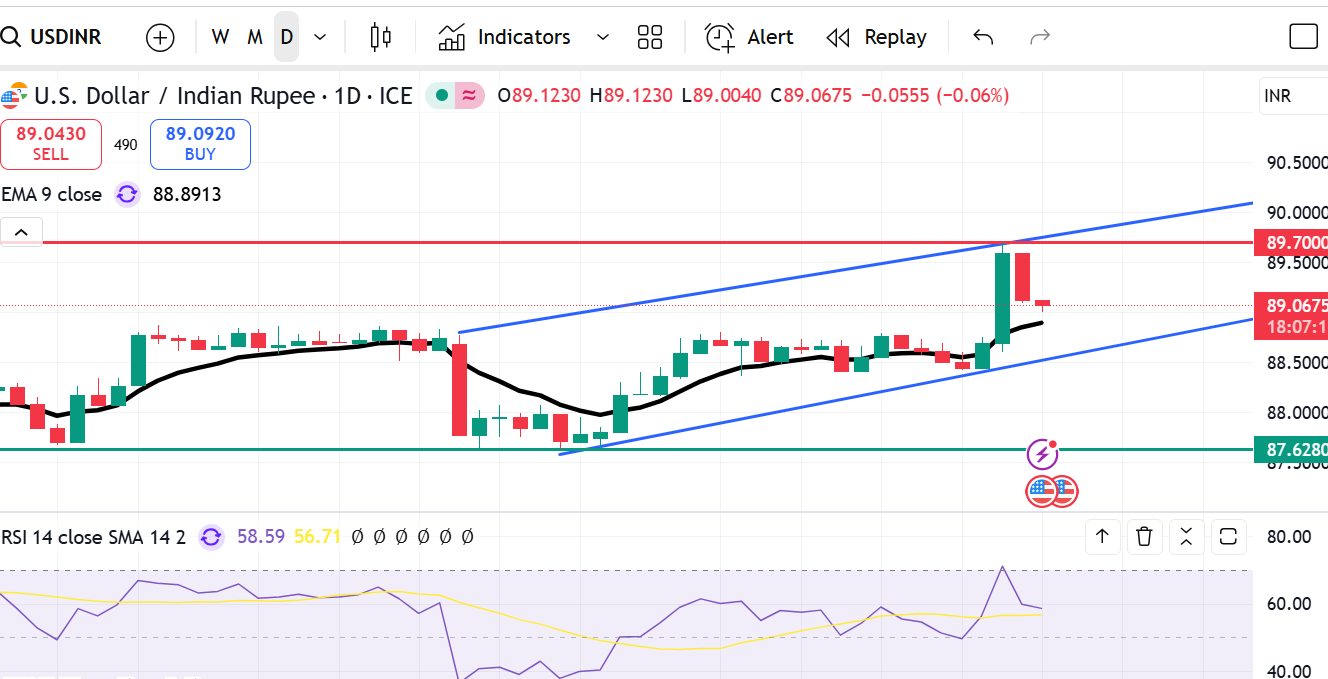Click the redo arrow

[x=1040, y=38]
